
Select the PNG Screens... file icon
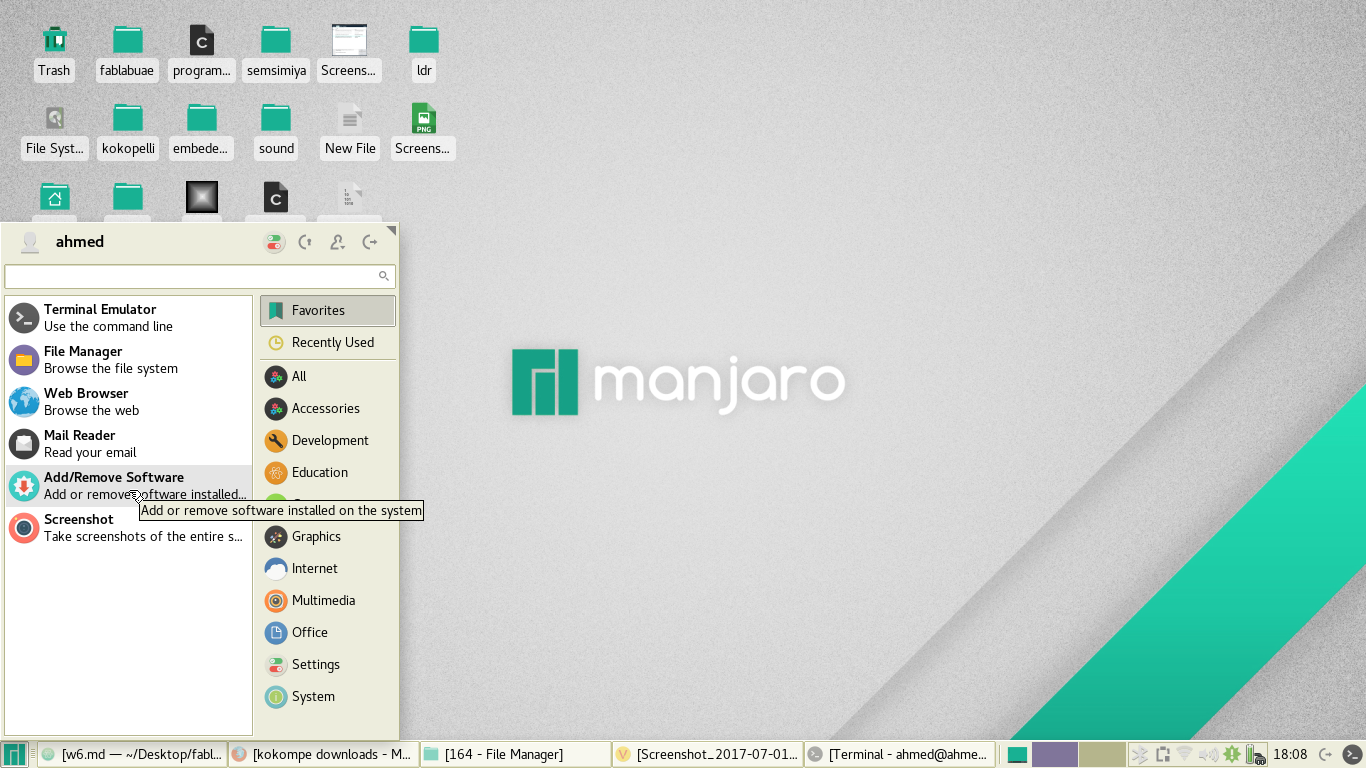[x=423, y=130]
